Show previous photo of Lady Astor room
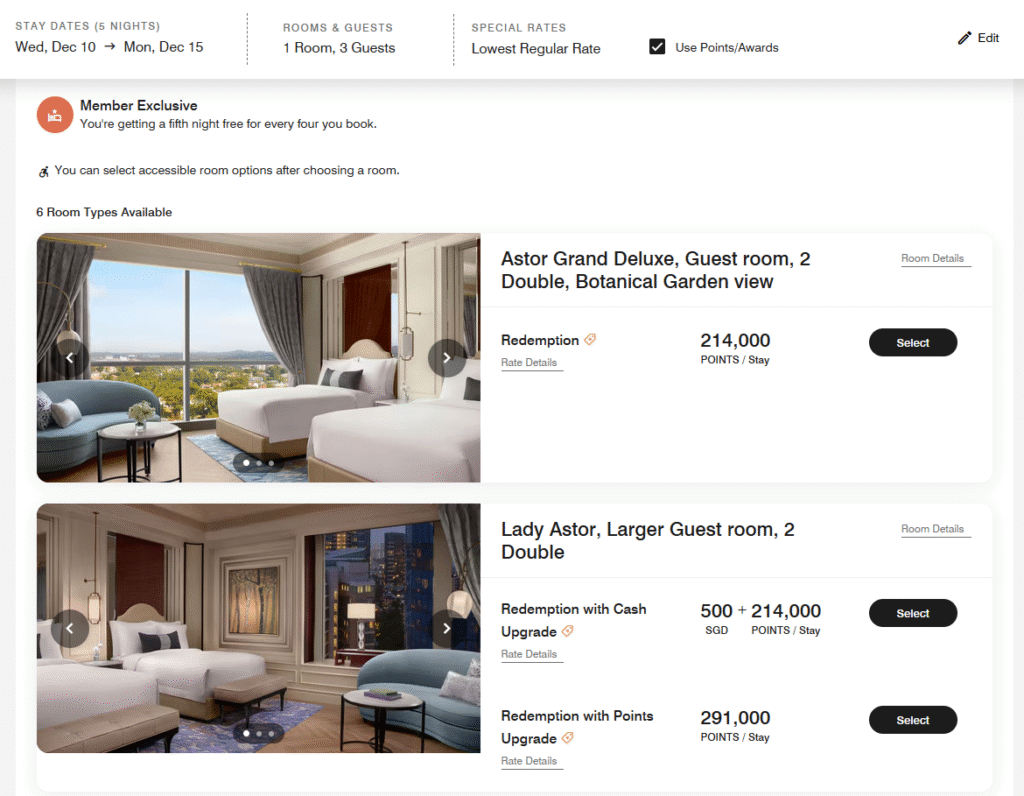 [70, 628]
